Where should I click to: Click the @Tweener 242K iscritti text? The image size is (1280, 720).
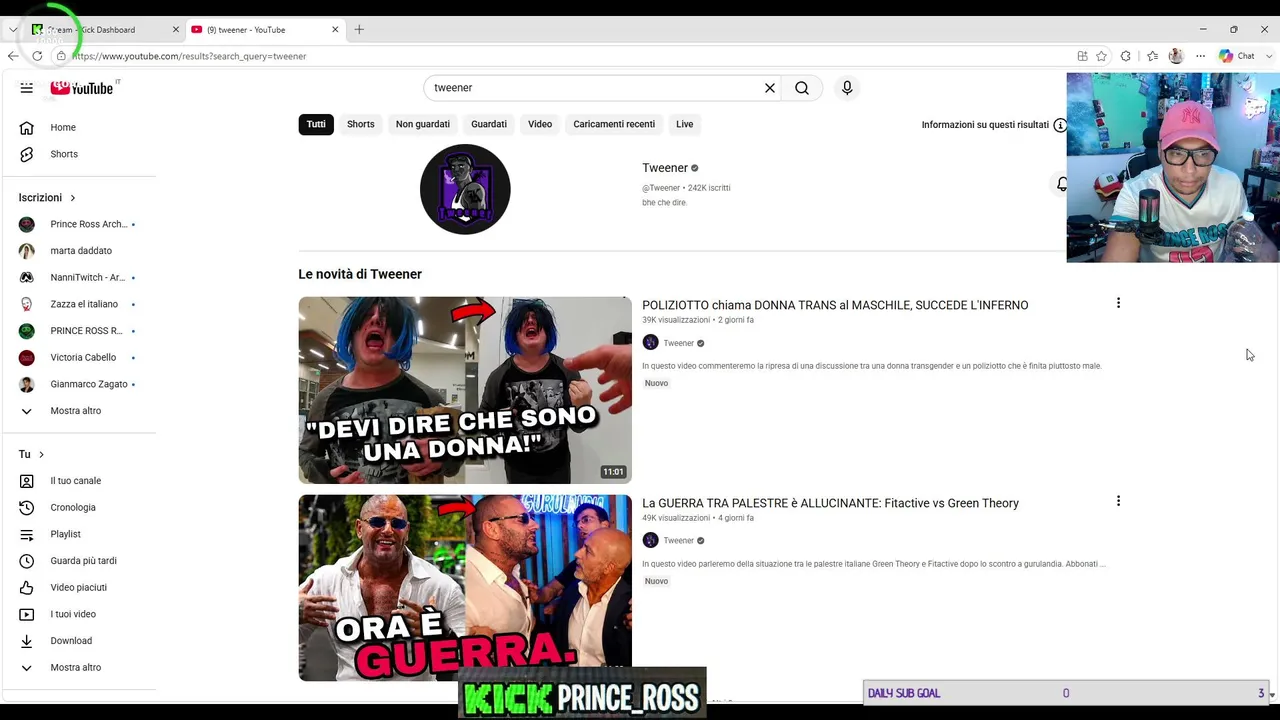[686, 188]
